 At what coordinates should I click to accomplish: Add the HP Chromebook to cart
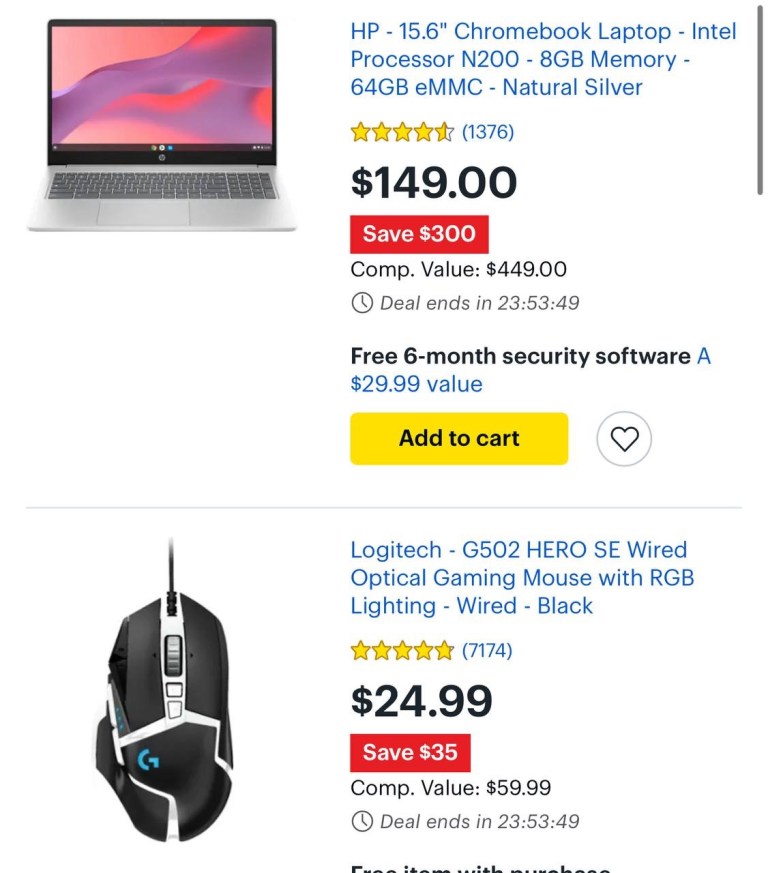point(459,438)
